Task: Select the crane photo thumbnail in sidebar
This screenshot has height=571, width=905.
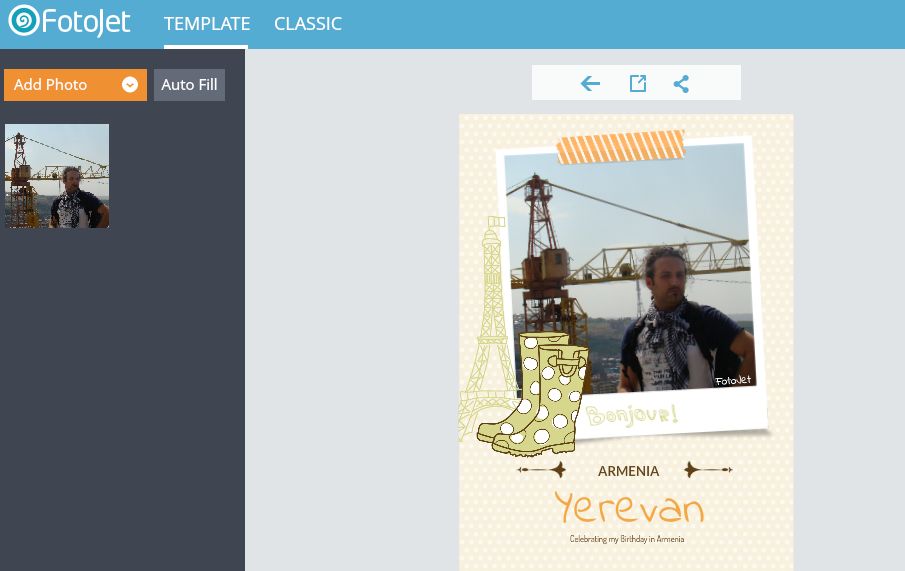Action: point(57,176)
